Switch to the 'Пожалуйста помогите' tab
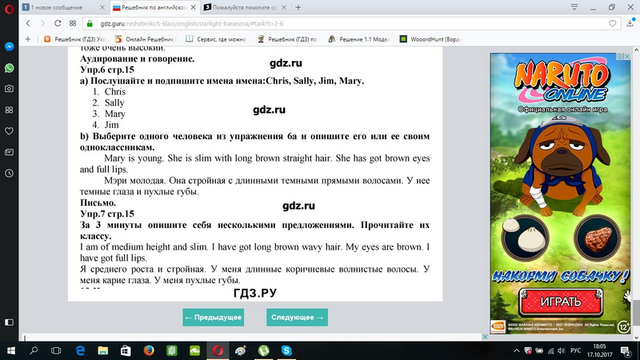The width and height of the screenshot is (640, 360). pyautogui.click(x=245, y=7)
